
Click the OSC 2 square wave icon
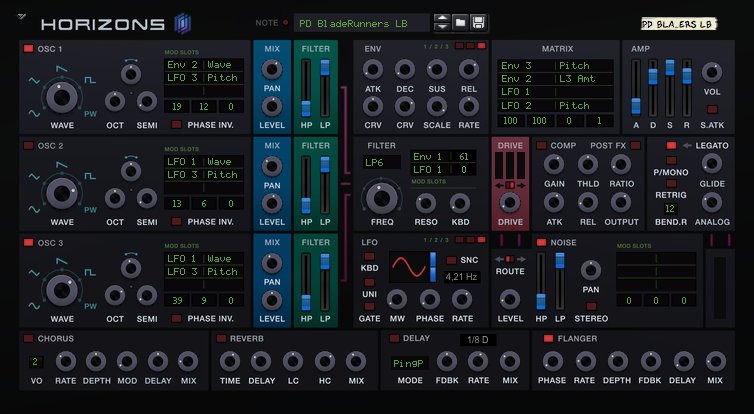(x=90, y=176)
